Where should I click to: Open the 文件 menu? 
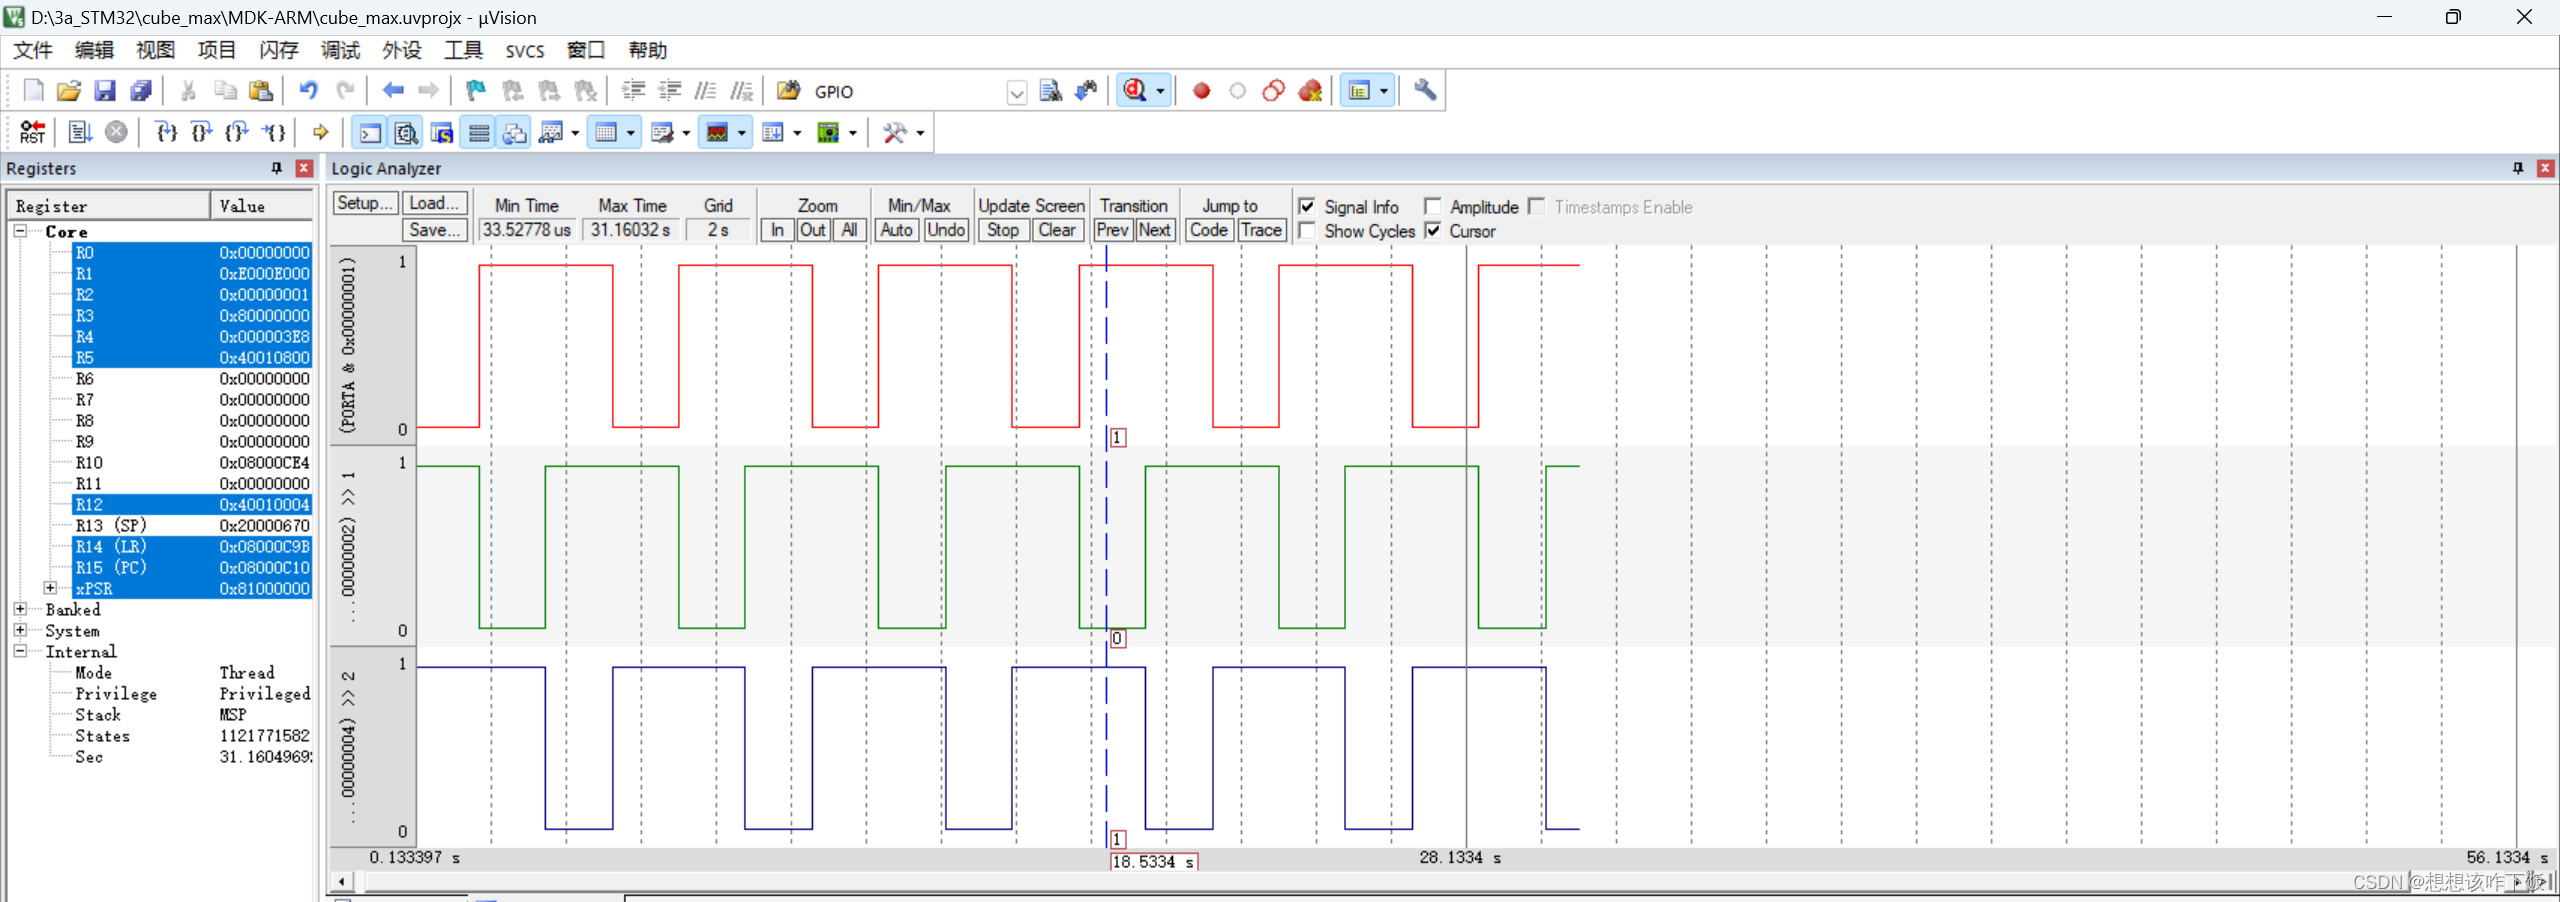[33, 50]
